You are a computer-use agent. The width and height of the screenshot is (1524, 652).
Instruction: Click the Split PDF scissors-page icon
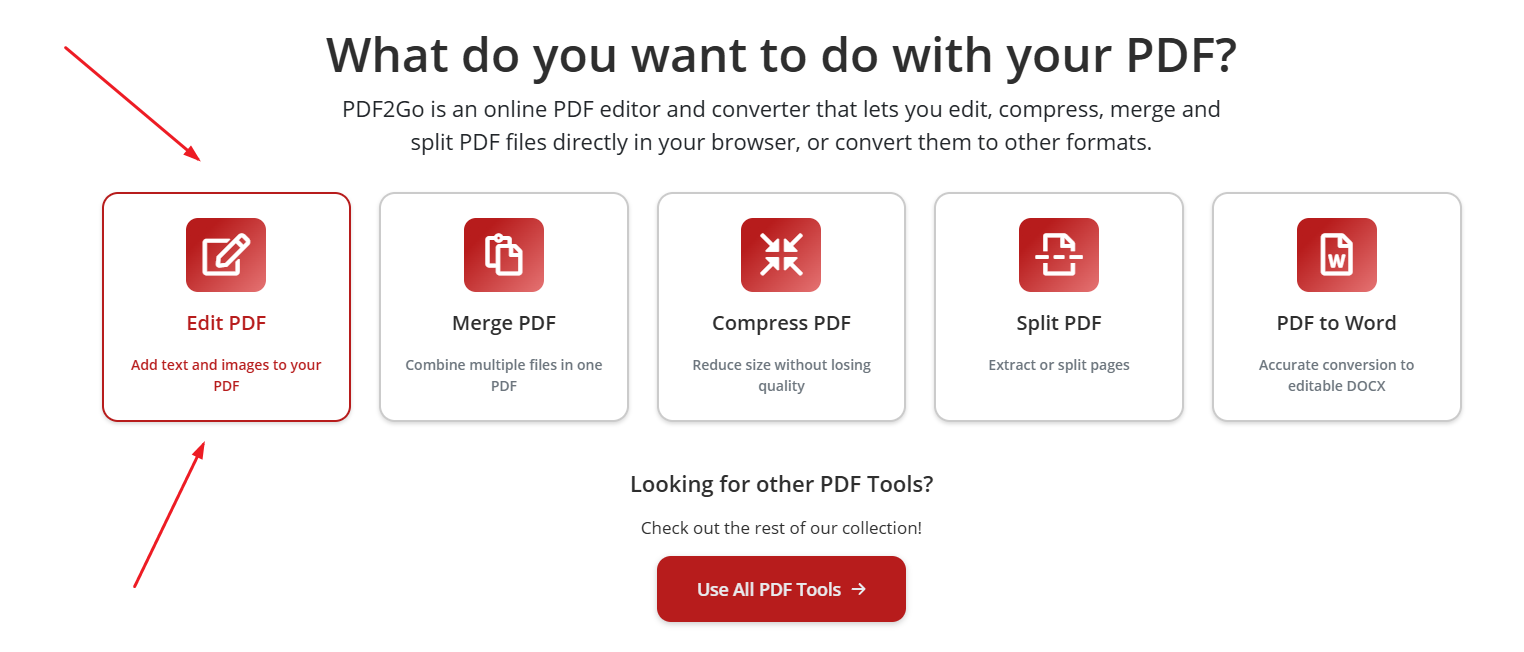click(1058, 254)
